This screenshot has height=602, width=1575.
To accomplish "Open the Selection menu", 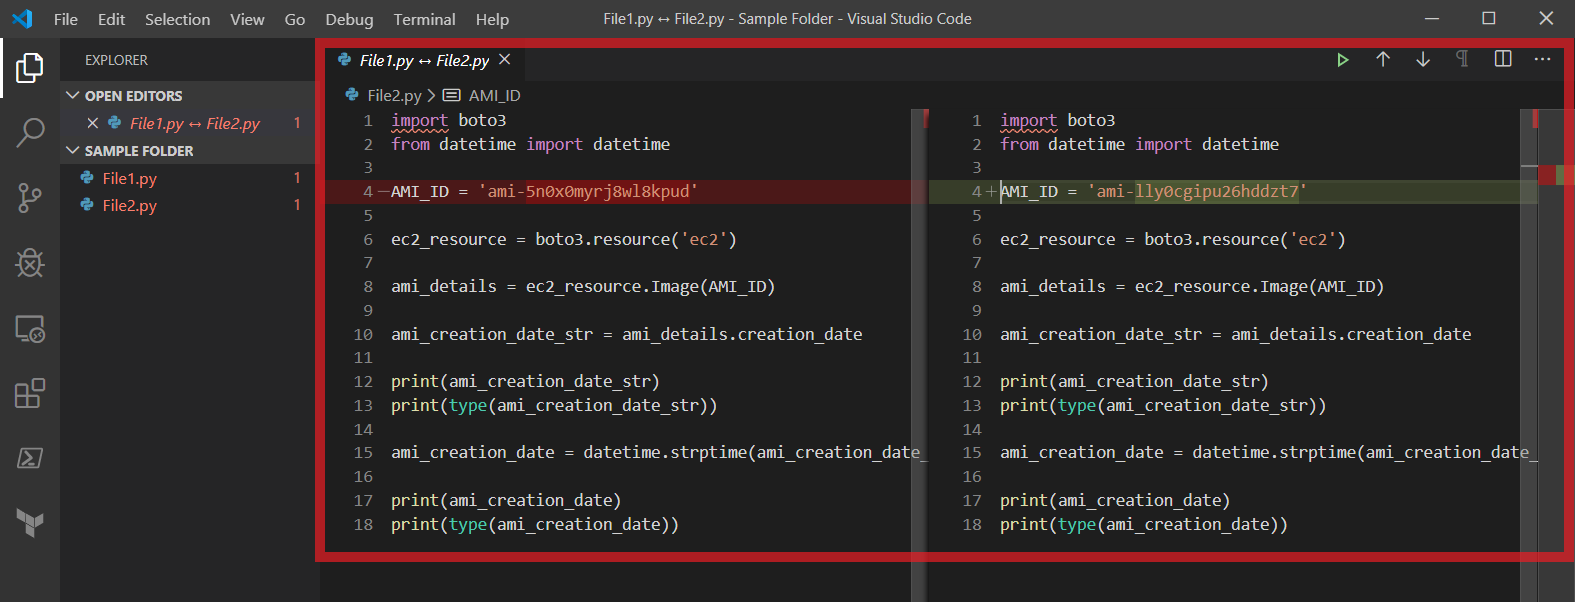I will coord(177,19).
